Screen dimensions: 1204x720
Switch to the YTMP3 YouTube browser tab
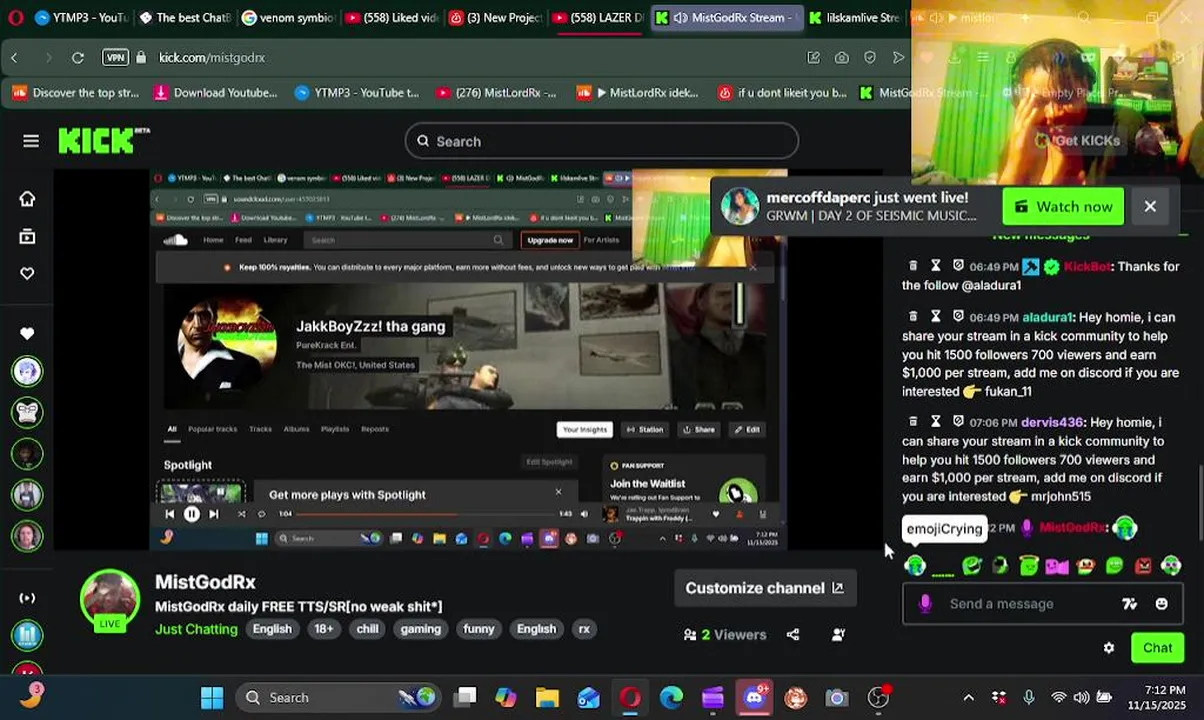(80, 18)
